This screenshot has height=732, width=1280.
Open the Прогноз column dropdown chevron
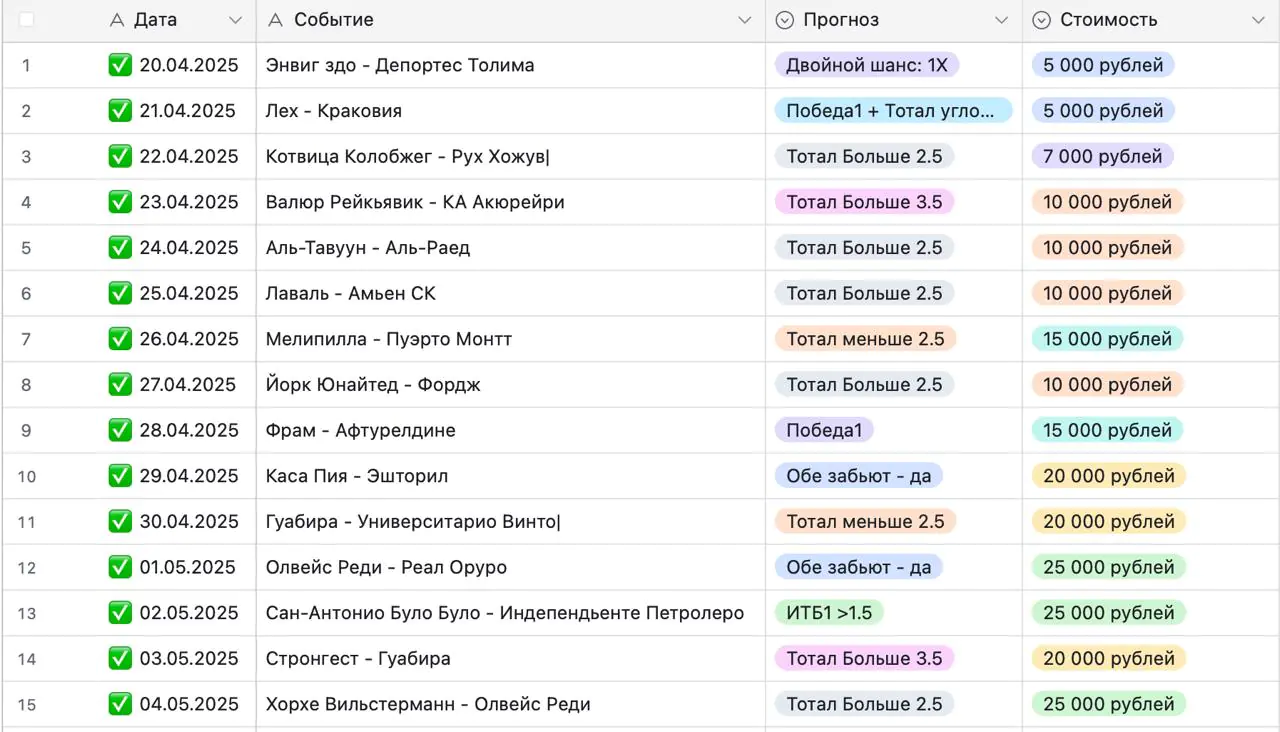[x=1001, y=20]
